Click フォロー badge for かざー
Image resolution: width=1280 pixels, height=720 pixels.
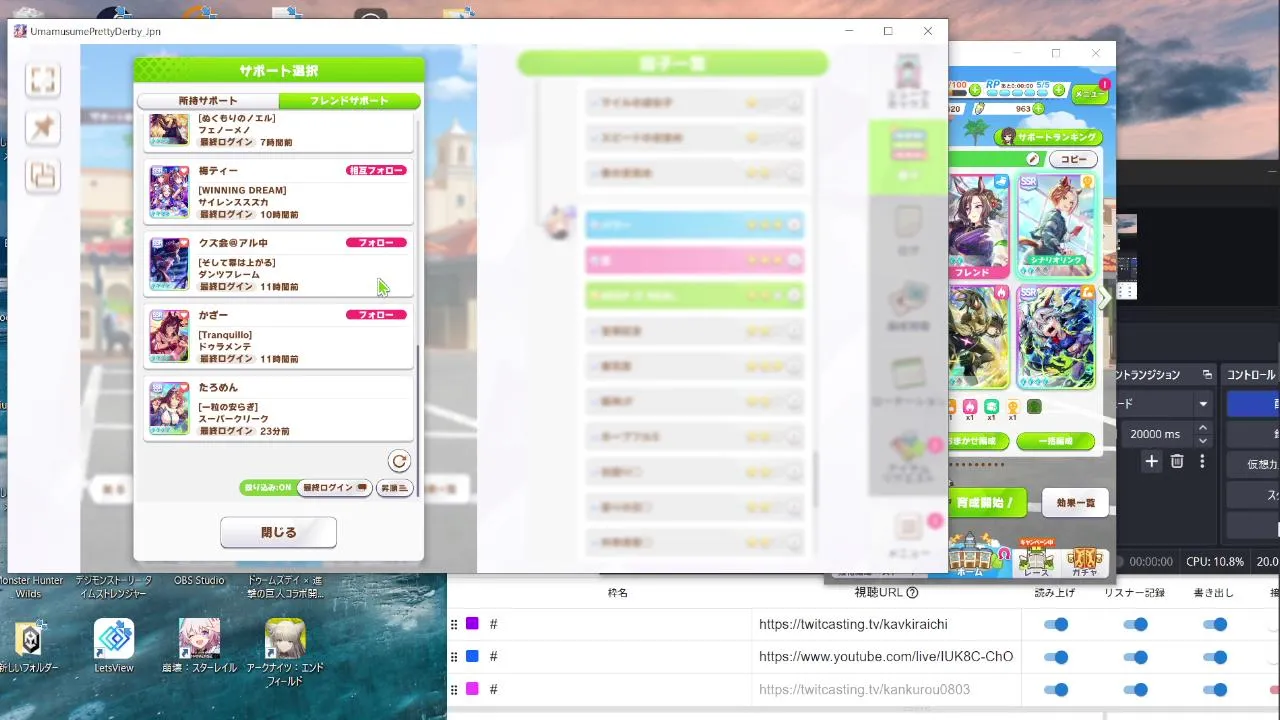(376, 315)
